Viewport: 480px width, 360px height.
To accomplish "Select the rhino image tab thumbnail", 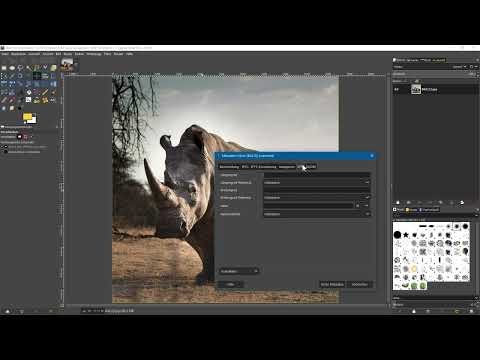I will pos(67,64).
